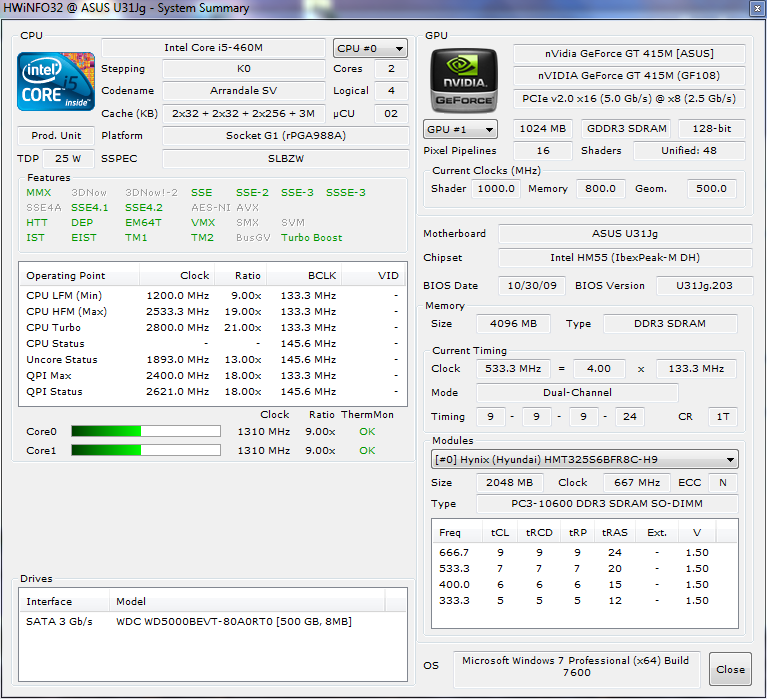Click the Operating Point column header
The height and width of the screenshot is (699, 767).
tap(79, 275)
